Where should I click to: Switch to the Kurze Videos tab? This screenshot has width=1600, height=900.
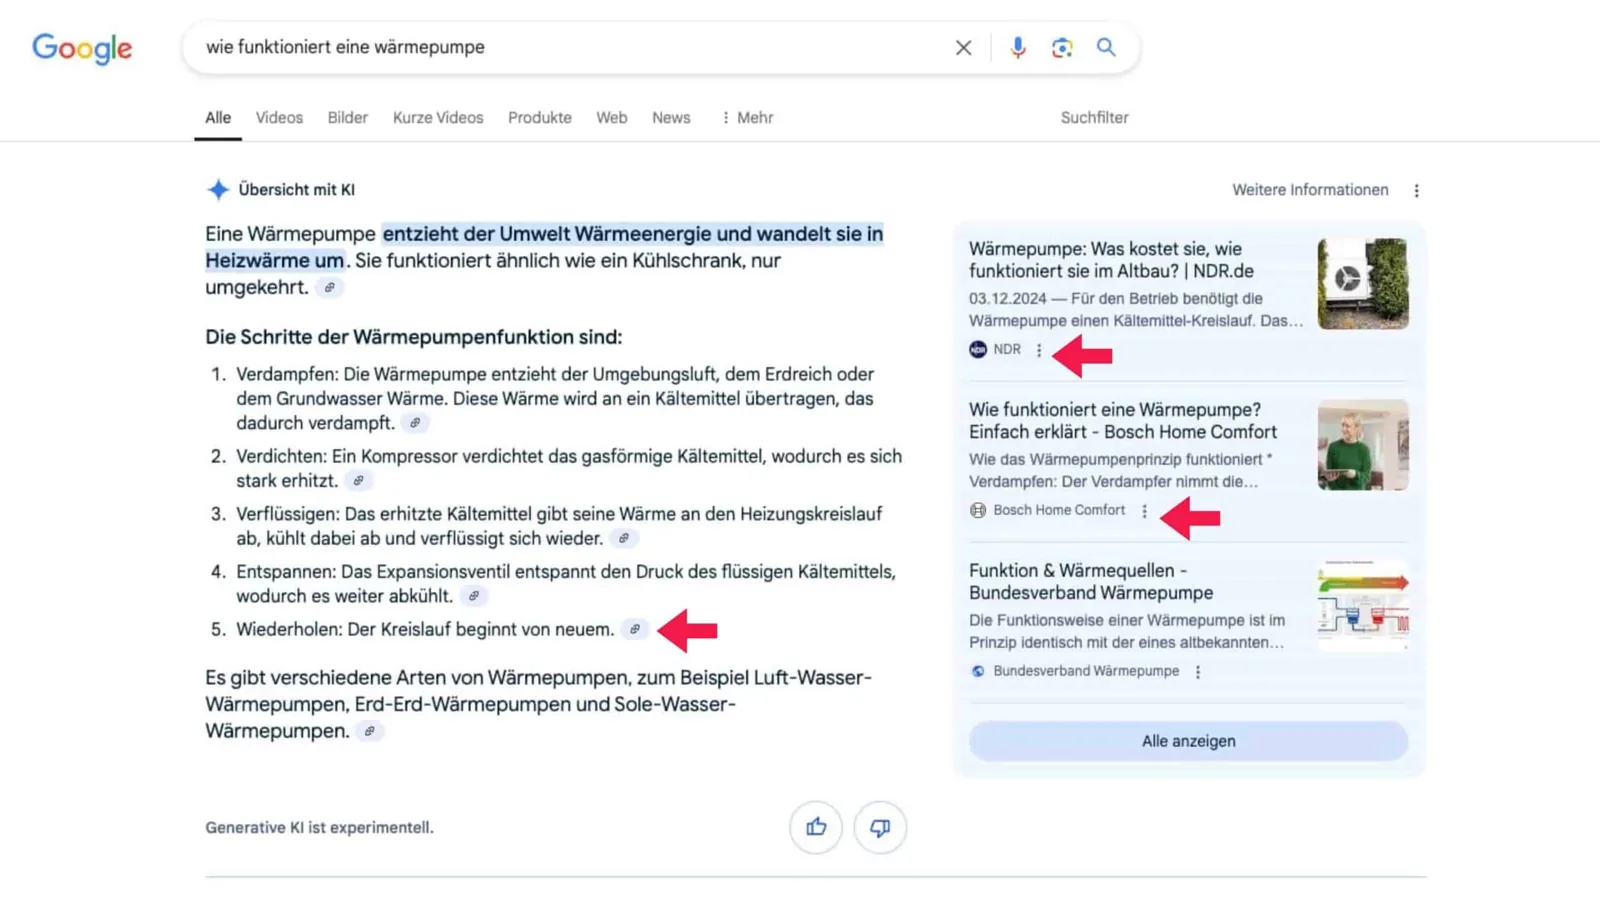click(x=438, y=117)
